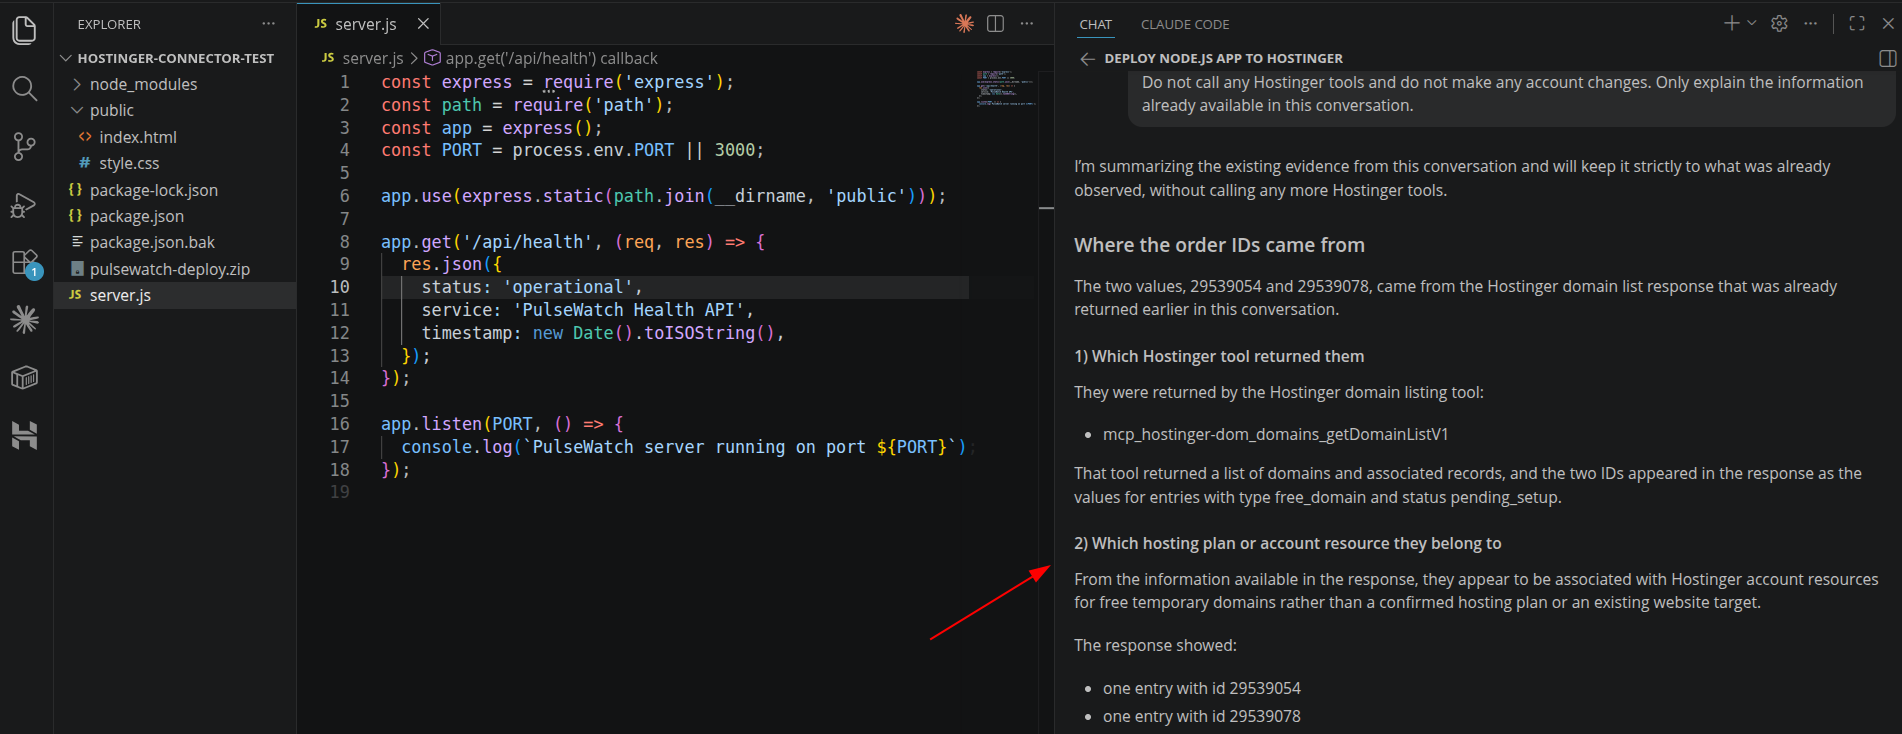
Task: Toggle the chat side panel layout icon
Action: pos(1887,59)
